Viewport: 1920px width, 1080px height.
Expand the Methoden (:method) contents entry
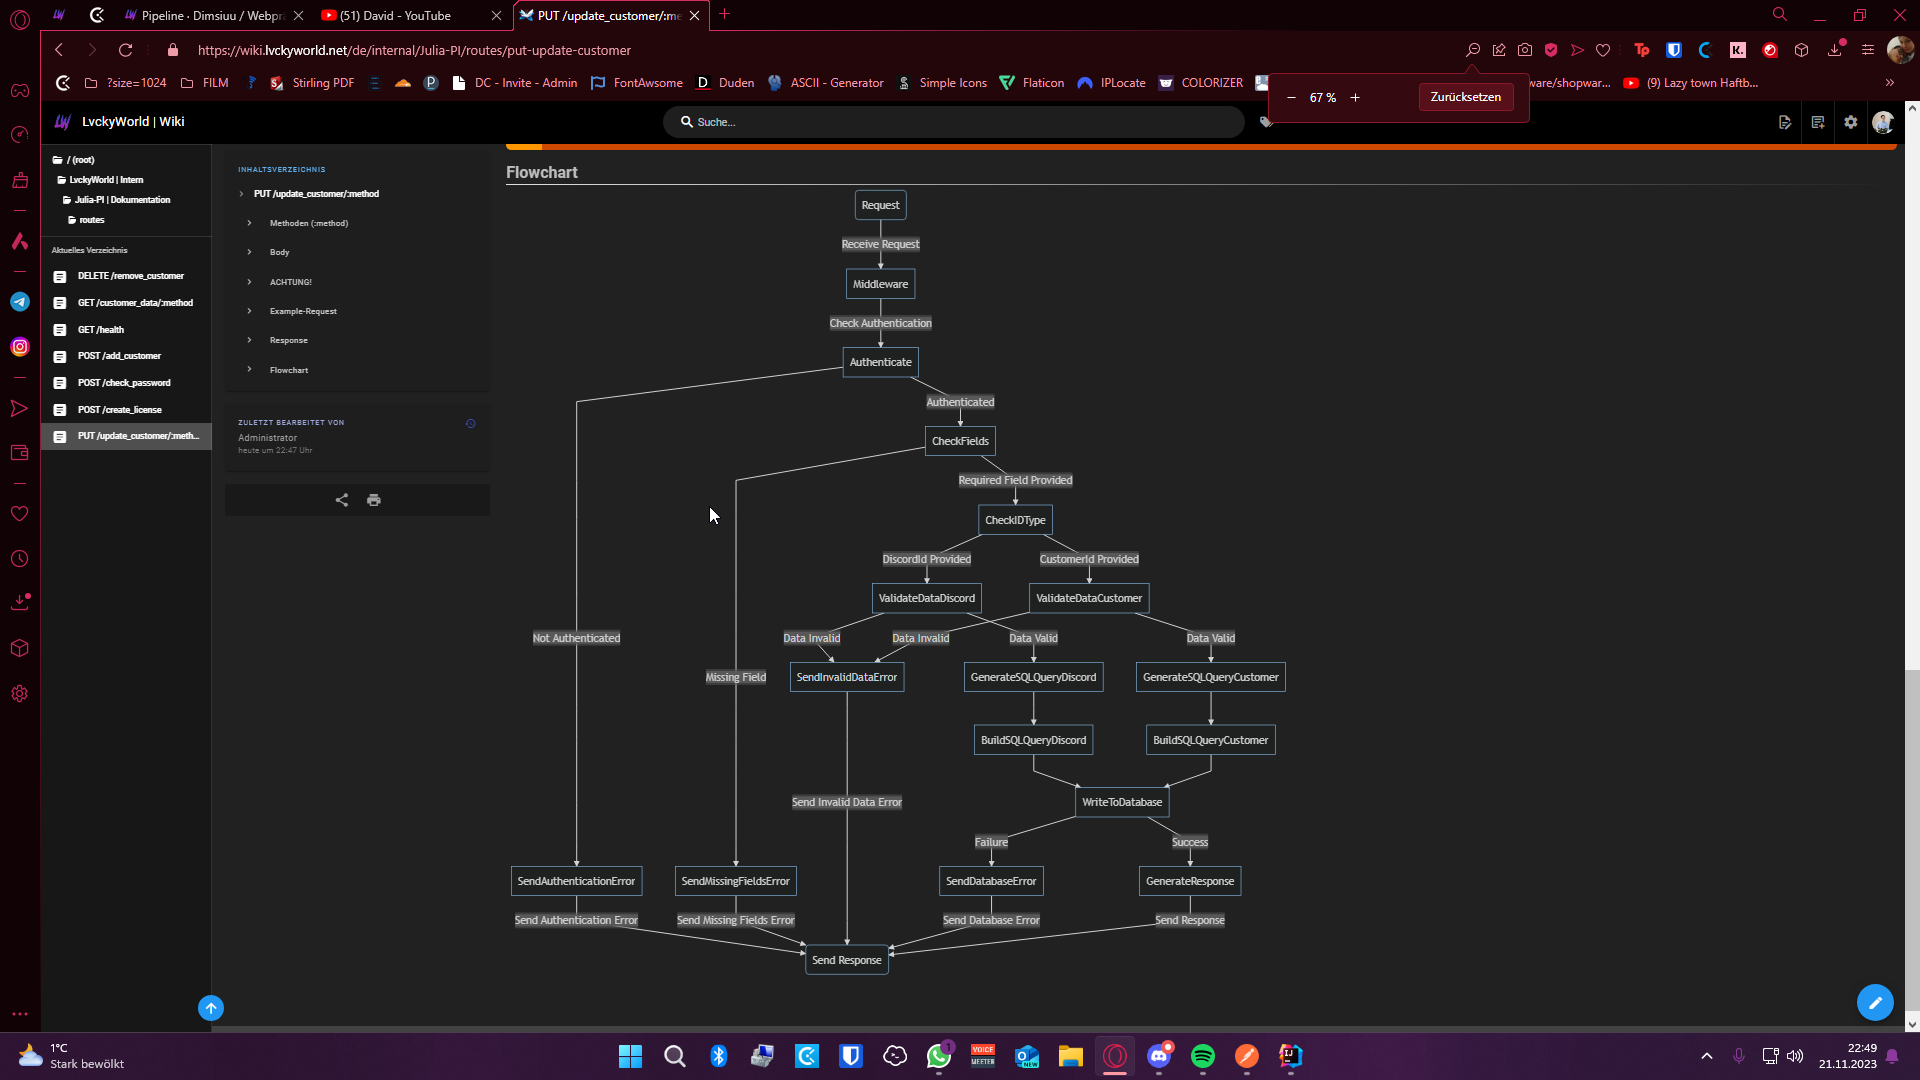point(308,223)
